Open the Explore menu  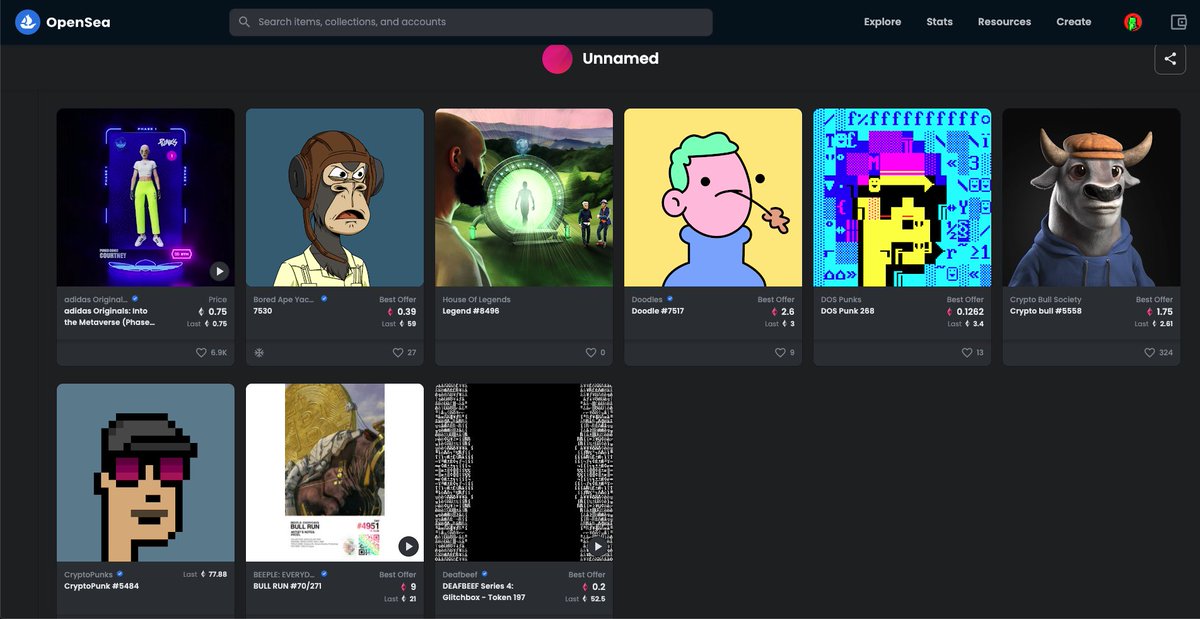point(882,22)
